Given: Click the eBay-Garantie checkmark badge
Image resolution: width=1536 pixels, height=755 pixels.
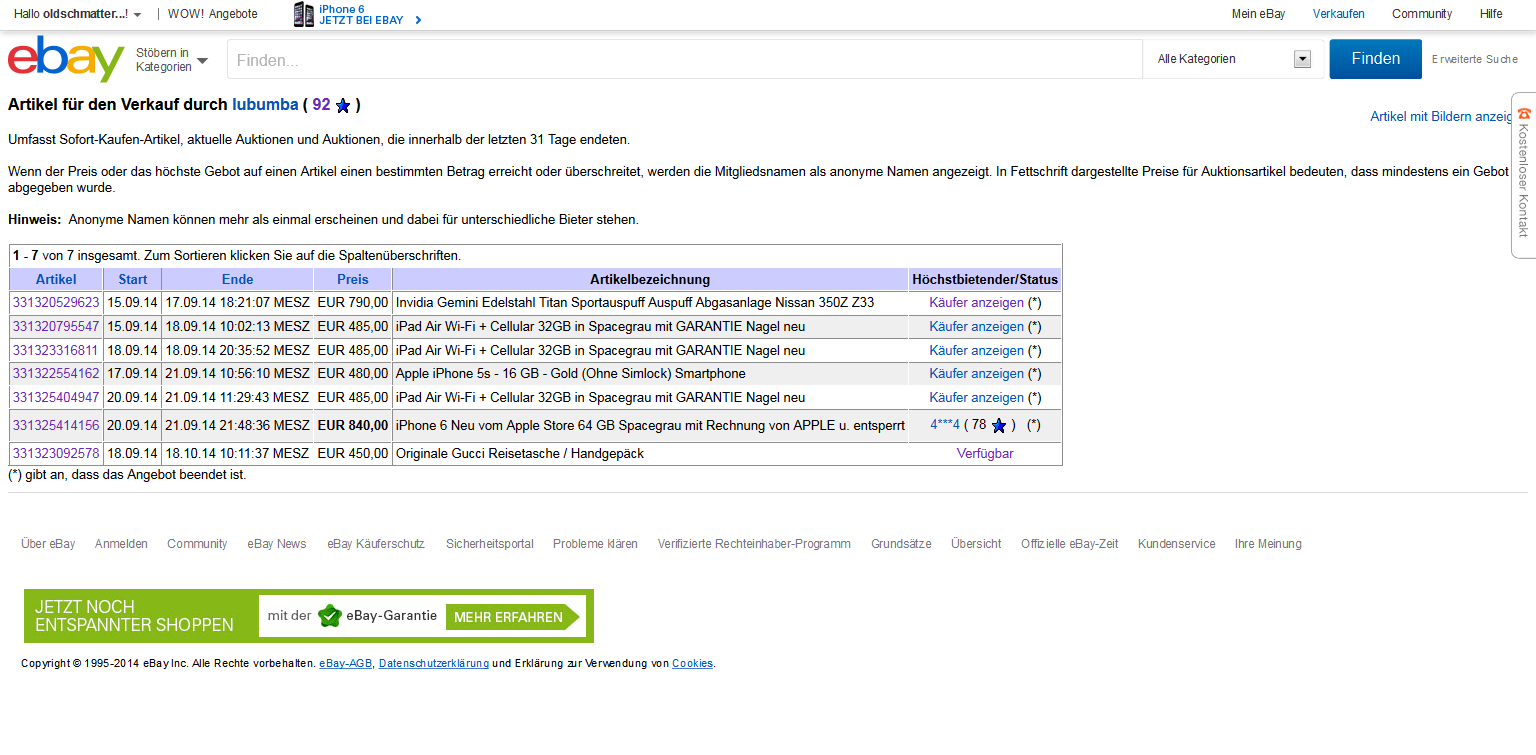Looking at the screenshot, I should pos(329,616).
